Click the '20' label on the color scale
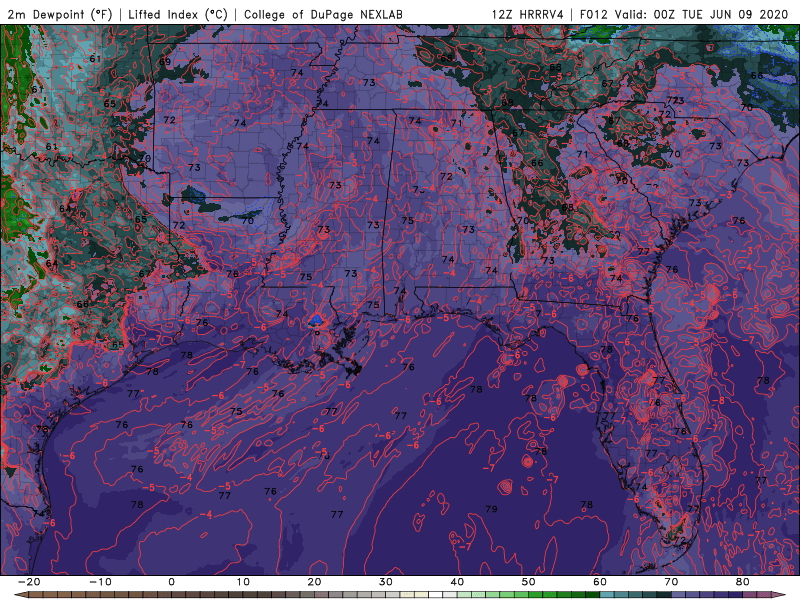Viewport: 800px width, 600px height. coord(314,582)
